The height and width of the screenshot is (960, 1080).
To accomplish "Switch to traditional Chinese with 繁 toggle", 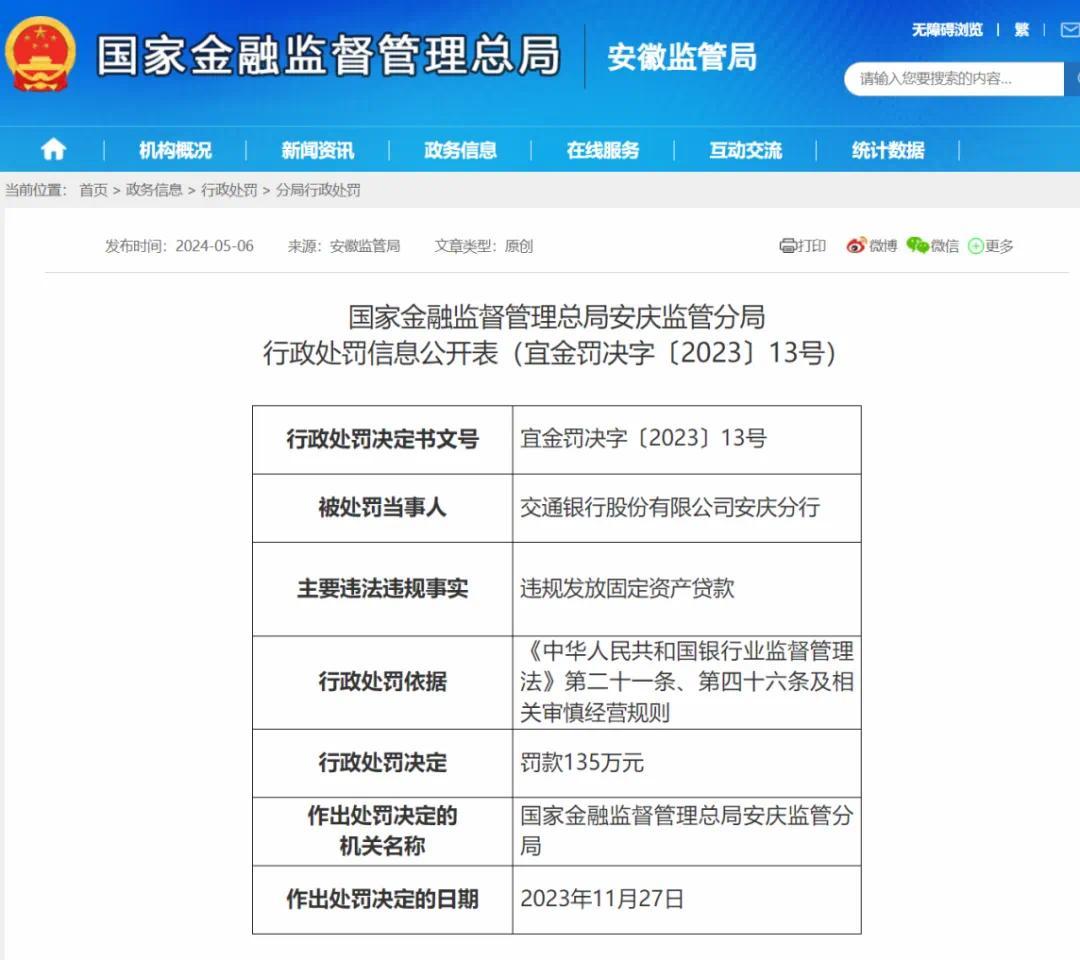I will [x=1022, y=30].
